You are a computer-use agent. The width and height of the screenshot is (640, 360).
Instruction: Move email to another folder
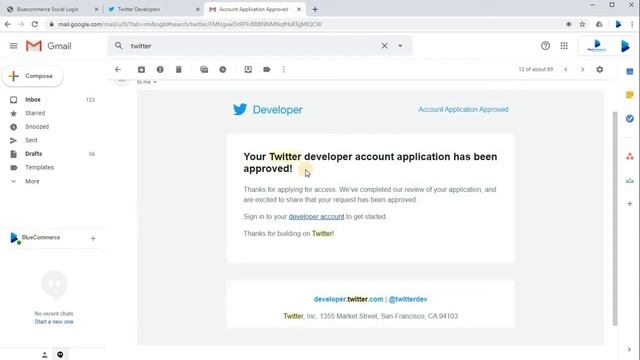click(x=248, y=69)
